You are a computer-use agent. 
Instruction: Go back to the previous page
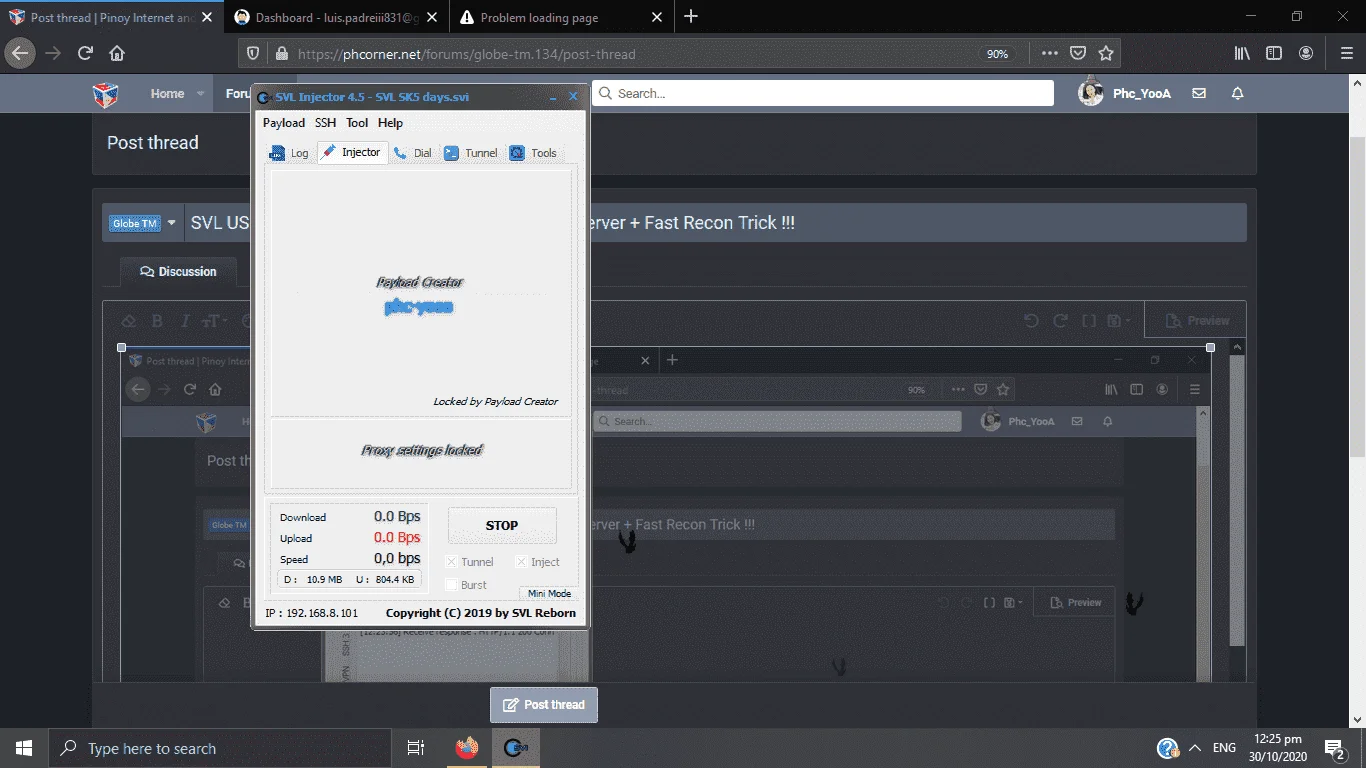point(20,53)
